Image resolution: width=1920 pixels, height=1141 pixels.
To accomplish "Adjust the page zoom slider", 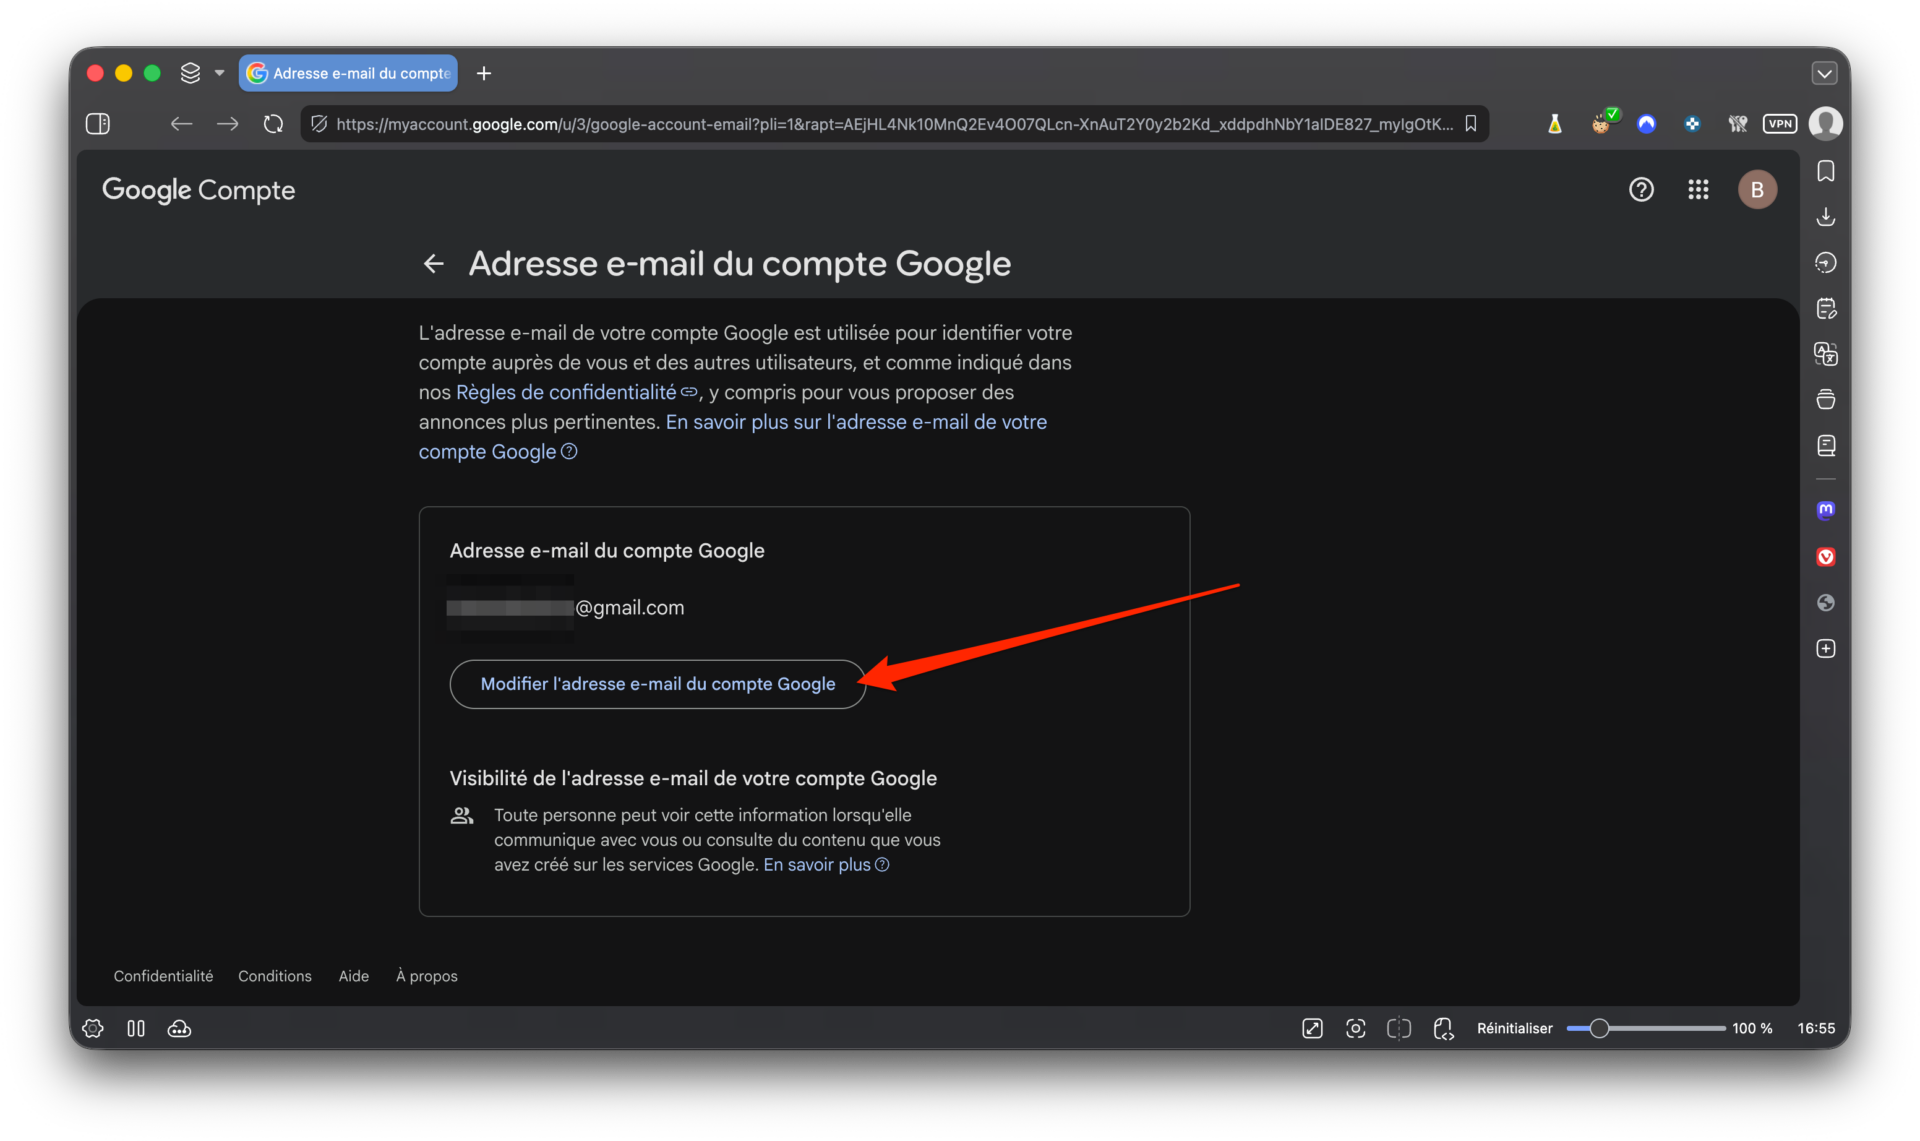I will (1646, 1028).
